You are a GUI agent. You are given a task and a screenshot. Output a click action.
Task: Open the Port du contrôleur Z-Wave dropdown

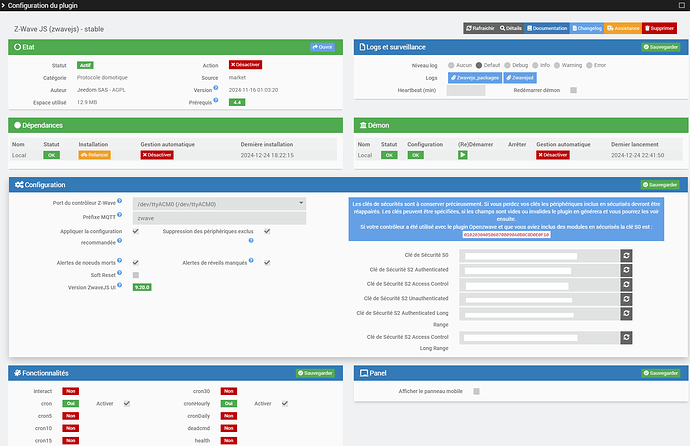(219, 204)
